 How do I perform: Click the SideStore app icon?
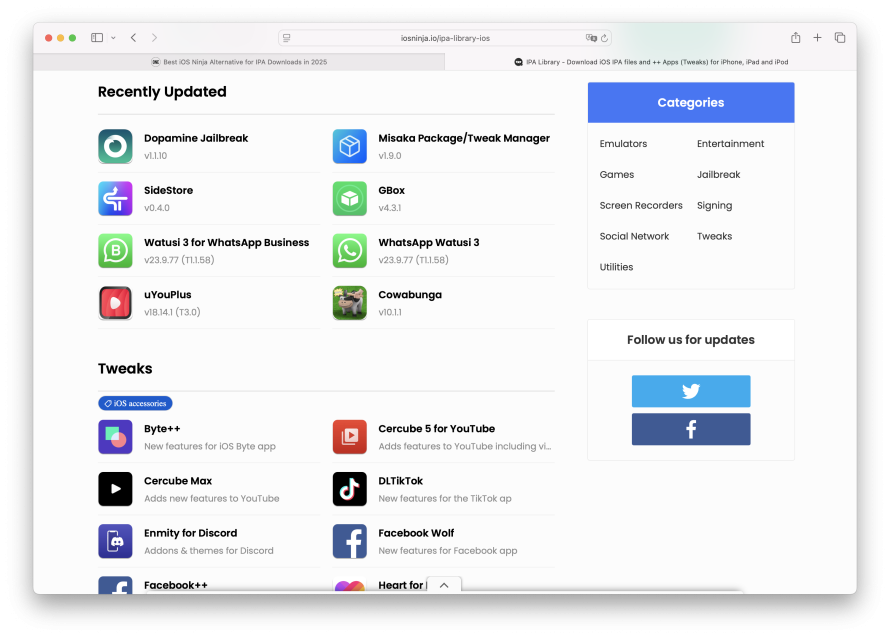coord(115,199)
